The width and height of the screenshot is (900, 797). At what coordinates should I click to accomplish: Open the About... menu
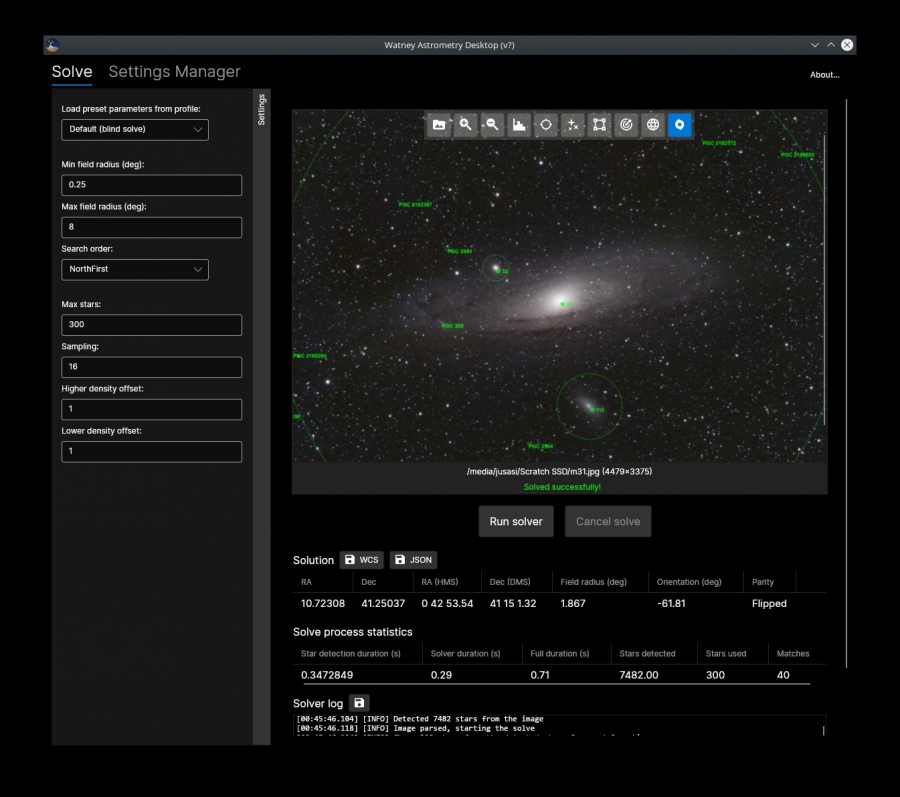(824, 75)
